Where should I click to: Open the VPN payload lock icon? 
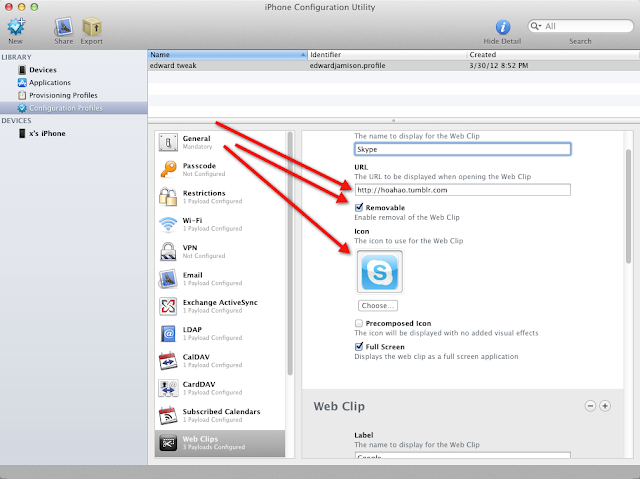pos(168,251)
